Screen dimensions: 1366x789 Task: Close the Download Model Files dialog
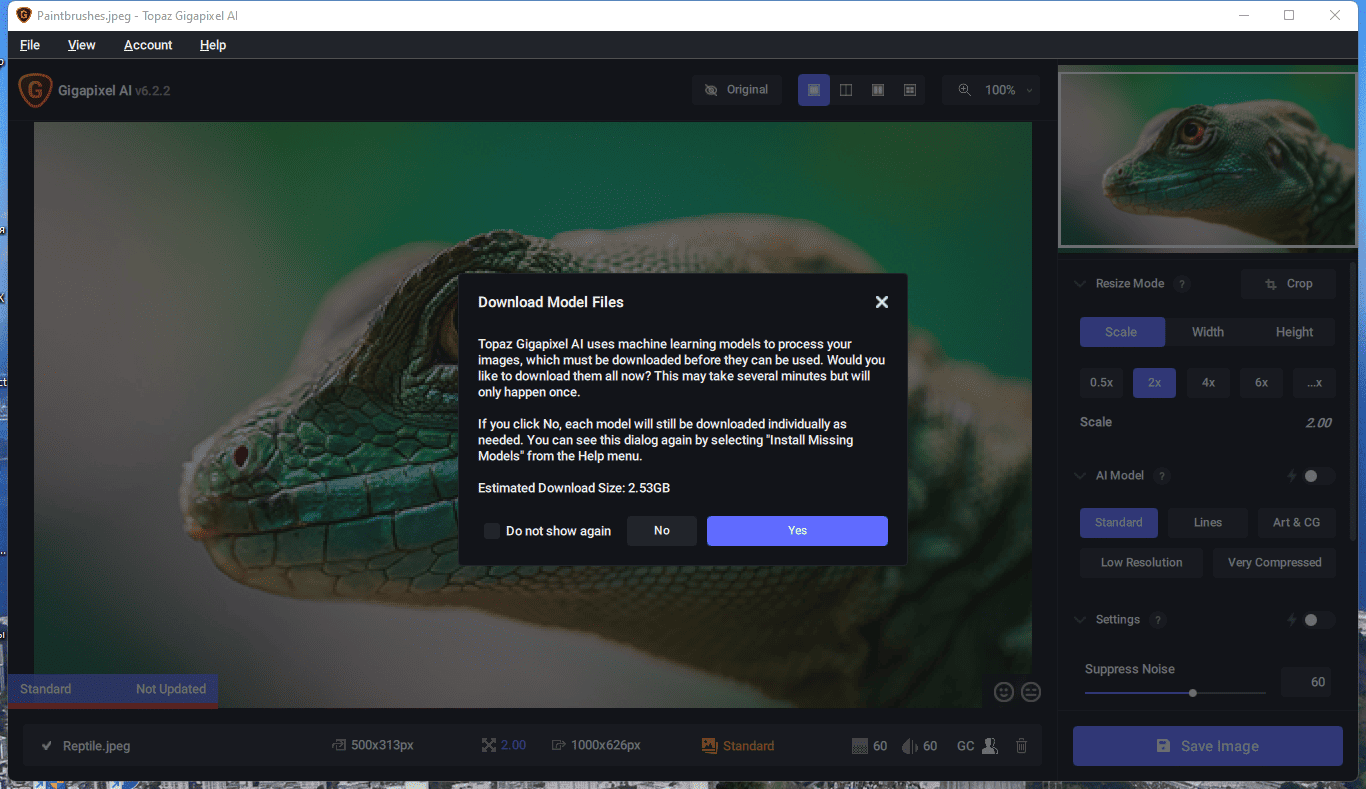click(x=882, y=302)
